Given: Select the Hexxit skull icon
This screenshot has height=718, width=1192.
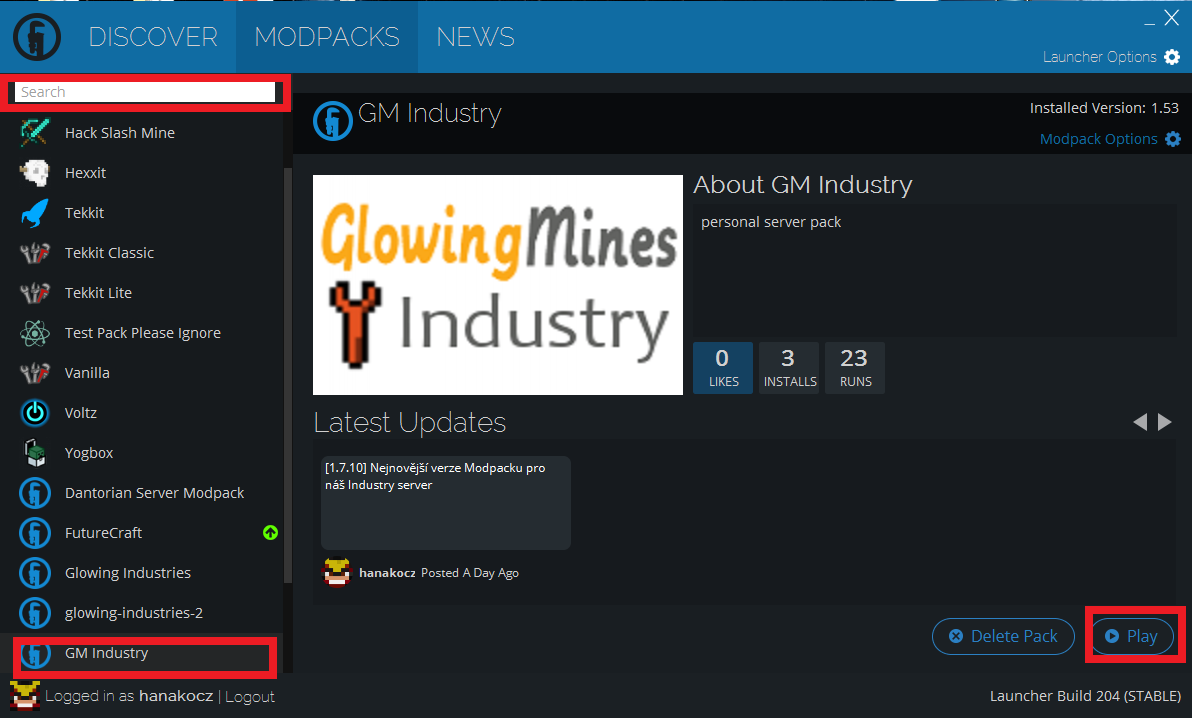Looking at the screenshot, I should (x=34, y=173).
